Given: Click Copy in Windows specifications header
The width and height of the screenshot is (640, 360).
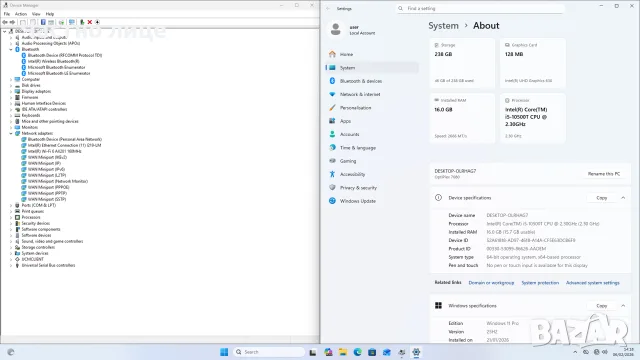Looking at the screenshot, I should (x=602, y=305).
